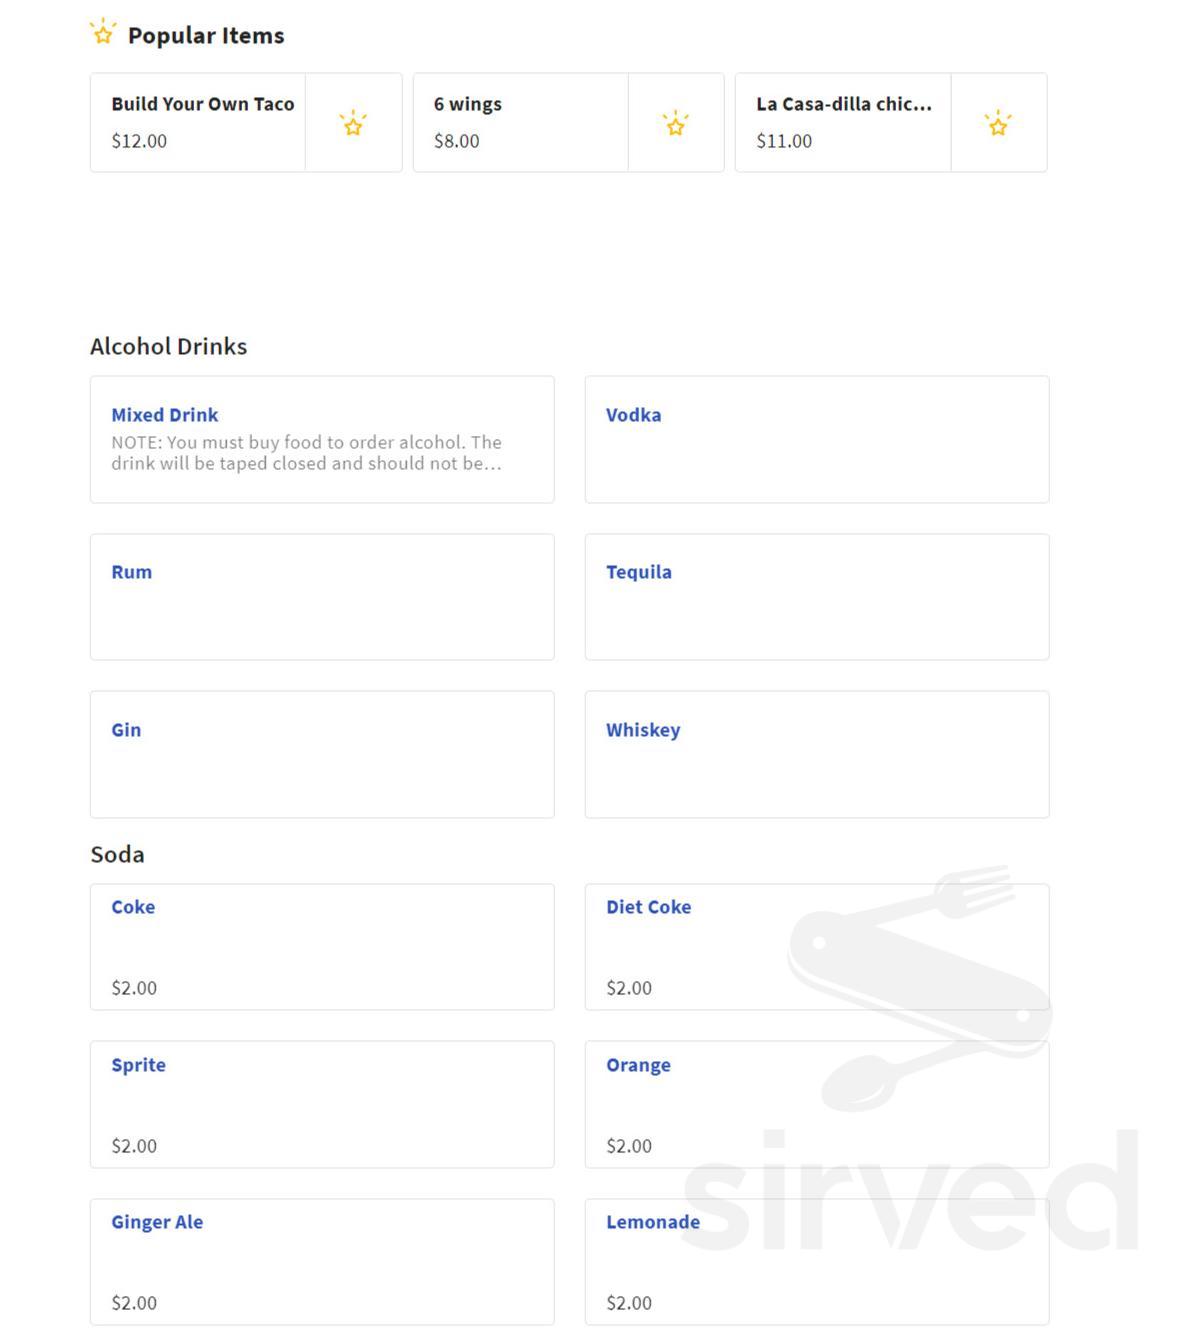Image resolution: width=1200 pixels, height=1344 pixels.
Task: Select Coke from the Soda section
Action: pos(133,907)
